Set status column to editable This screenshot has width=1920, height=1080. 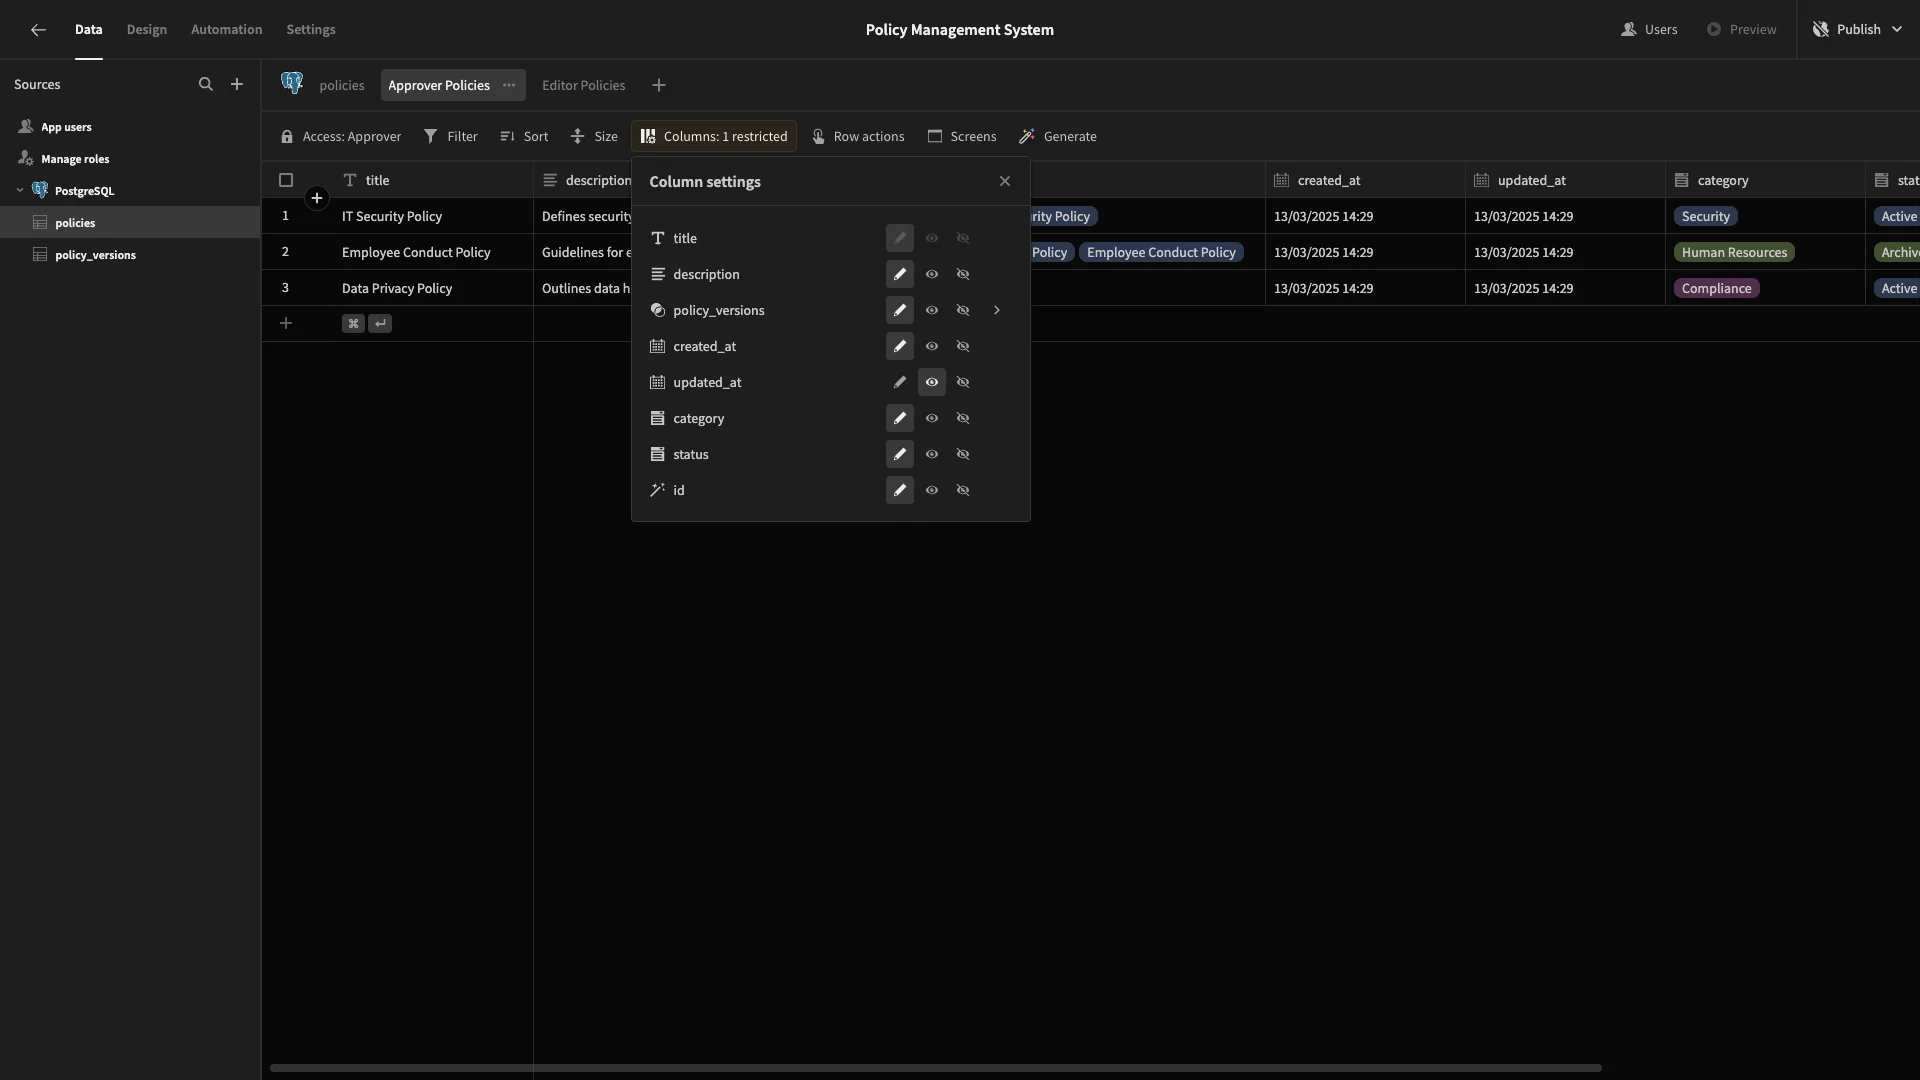[x=900, y=454]
